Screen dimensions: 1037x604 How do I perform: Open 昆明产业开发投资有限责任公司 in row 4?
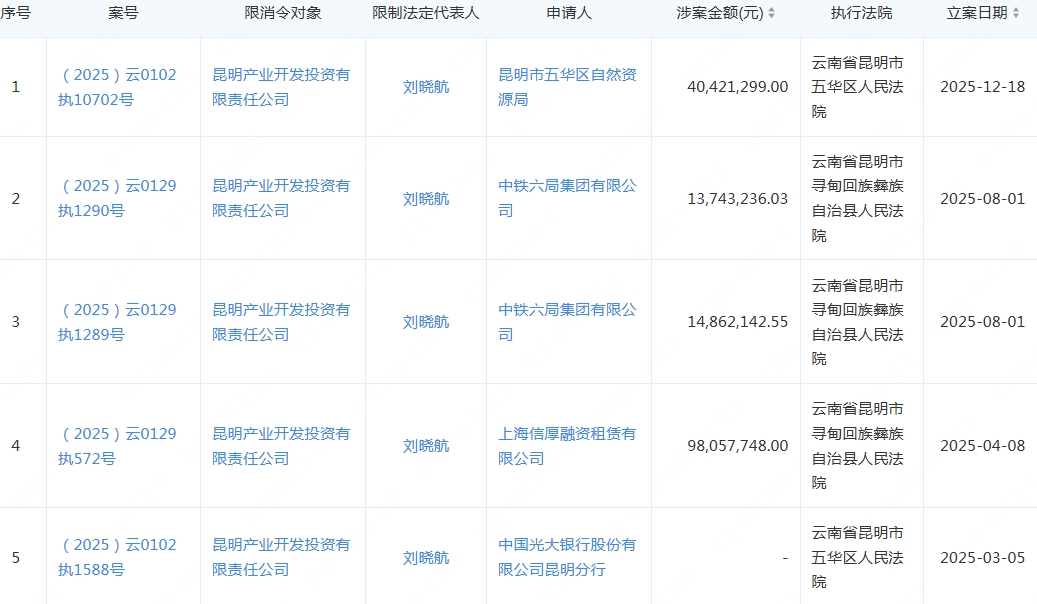[281, 446]
